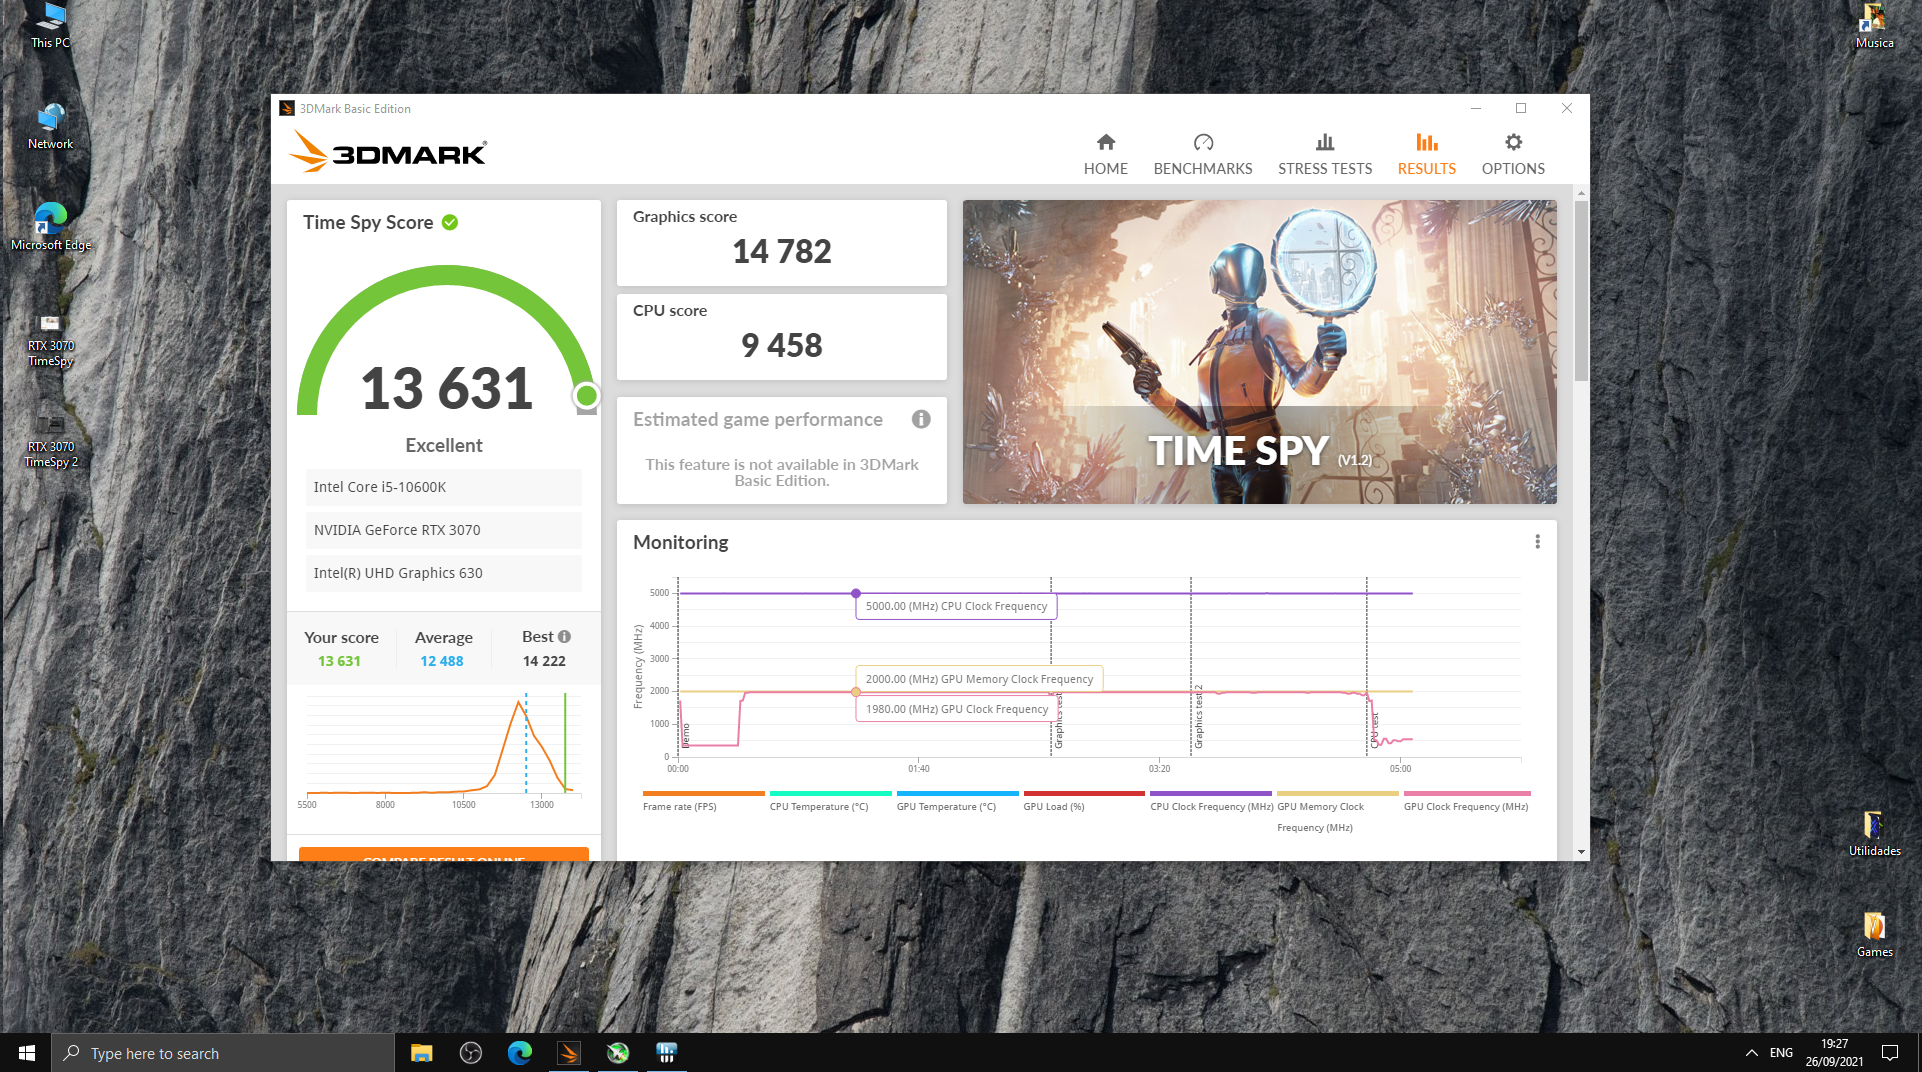
Task: Click the Your score value 13 631
Action: coord(339,661)
